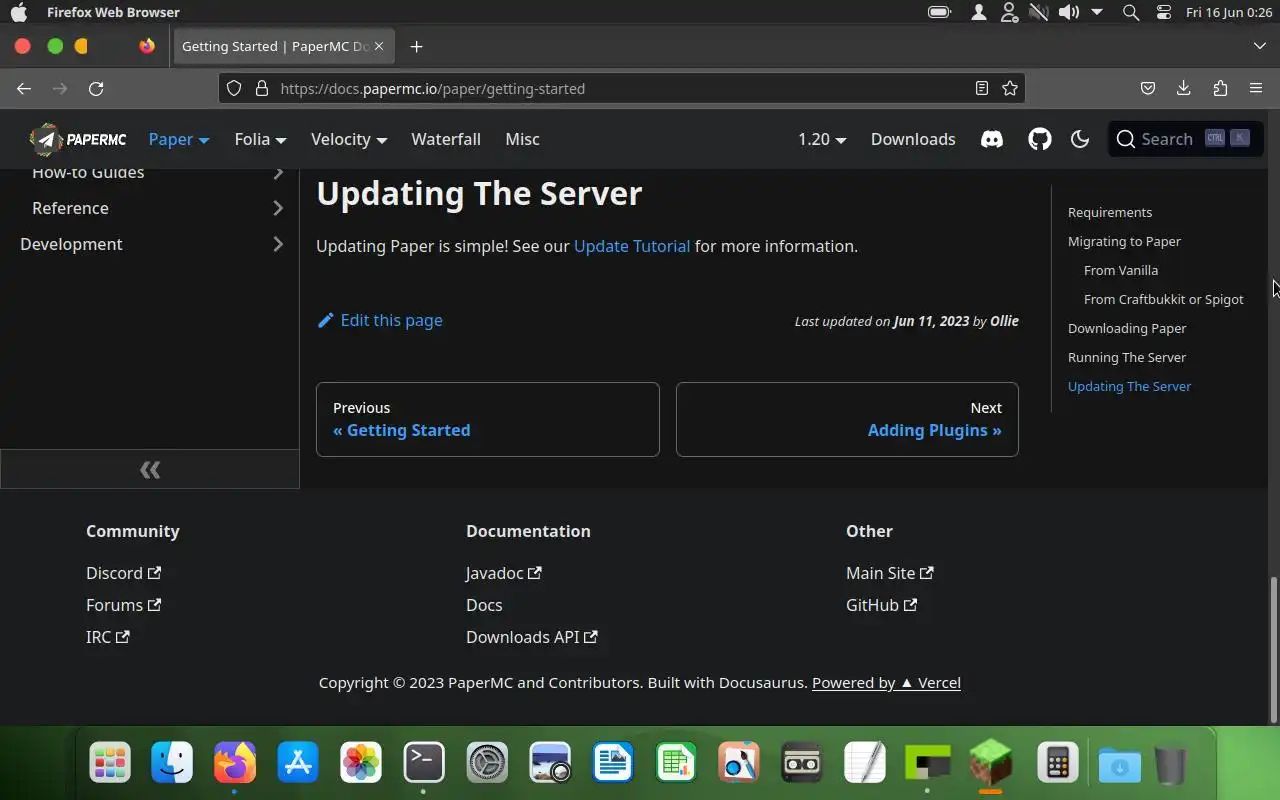The width and height of the screenshot is (1280, 800).
Task: Click the pencil Edit this page icon
Action: 325,320
